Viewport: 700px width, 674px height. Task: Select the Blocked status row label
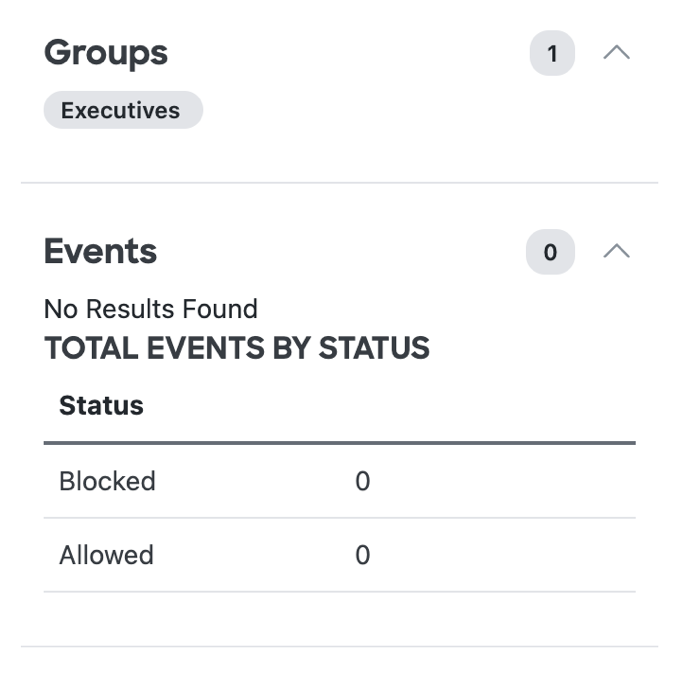[107, 481]
